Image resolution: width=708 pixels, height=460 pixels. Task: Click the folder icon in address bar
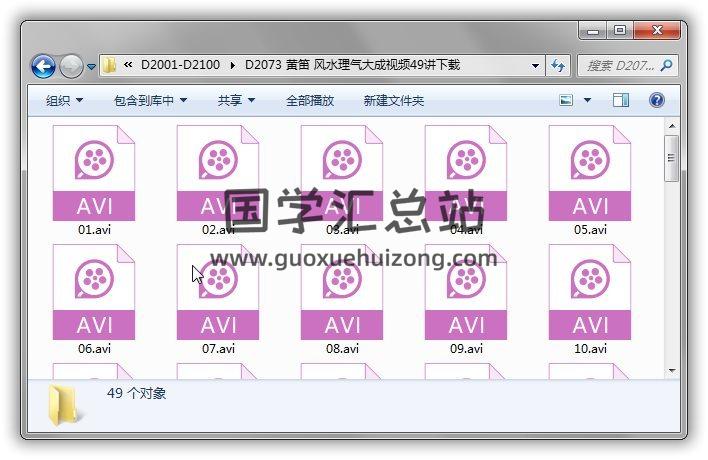pyautogui.click(x=109, y=65)
